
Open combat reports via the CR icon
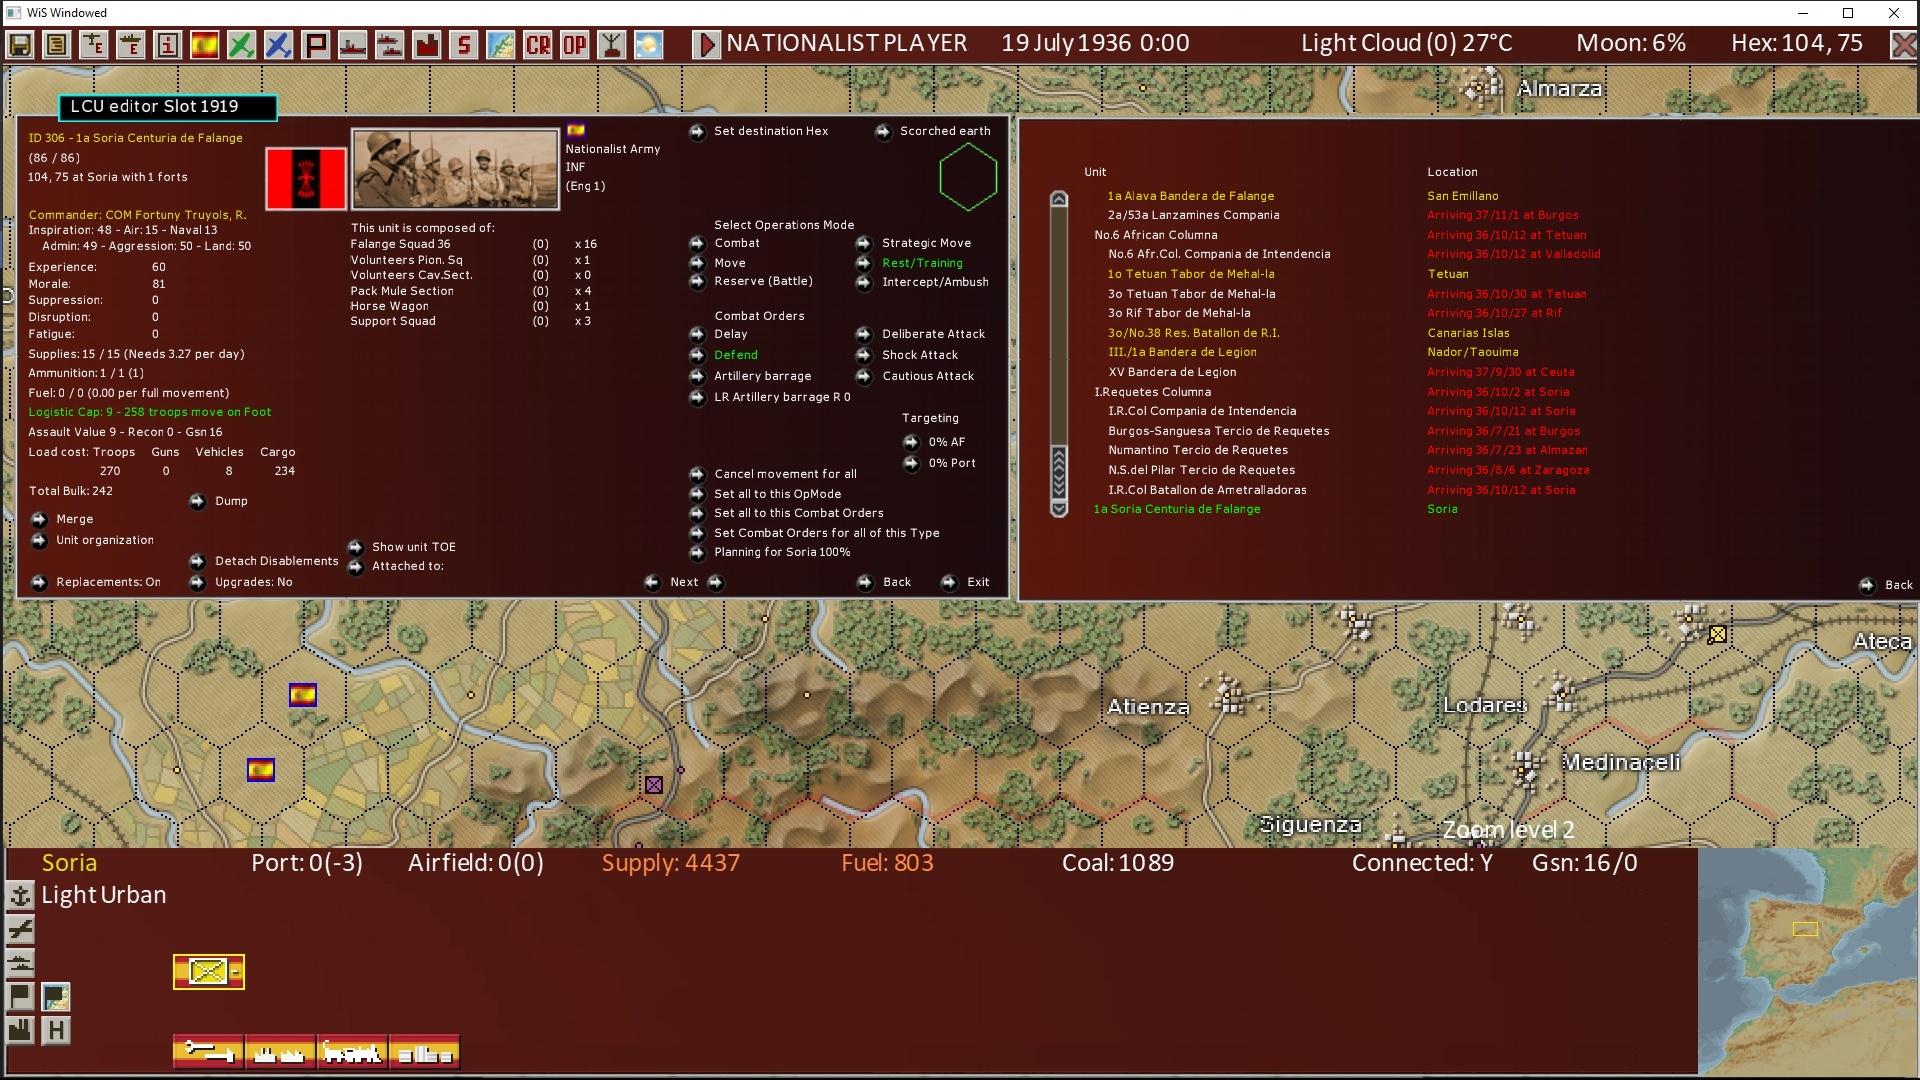point(539,45)
